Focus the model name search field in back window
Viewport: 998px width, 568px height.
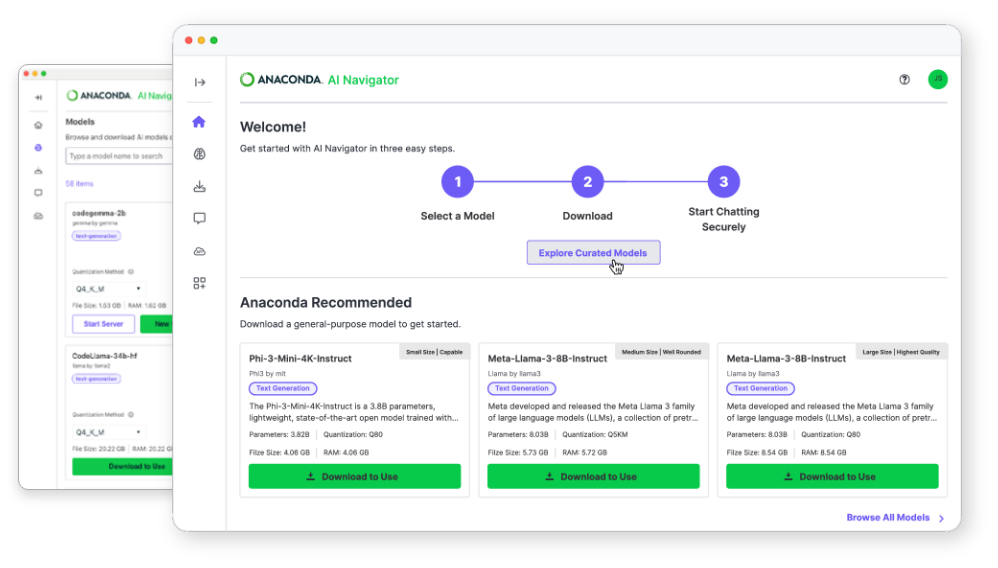tap(119, 156)
